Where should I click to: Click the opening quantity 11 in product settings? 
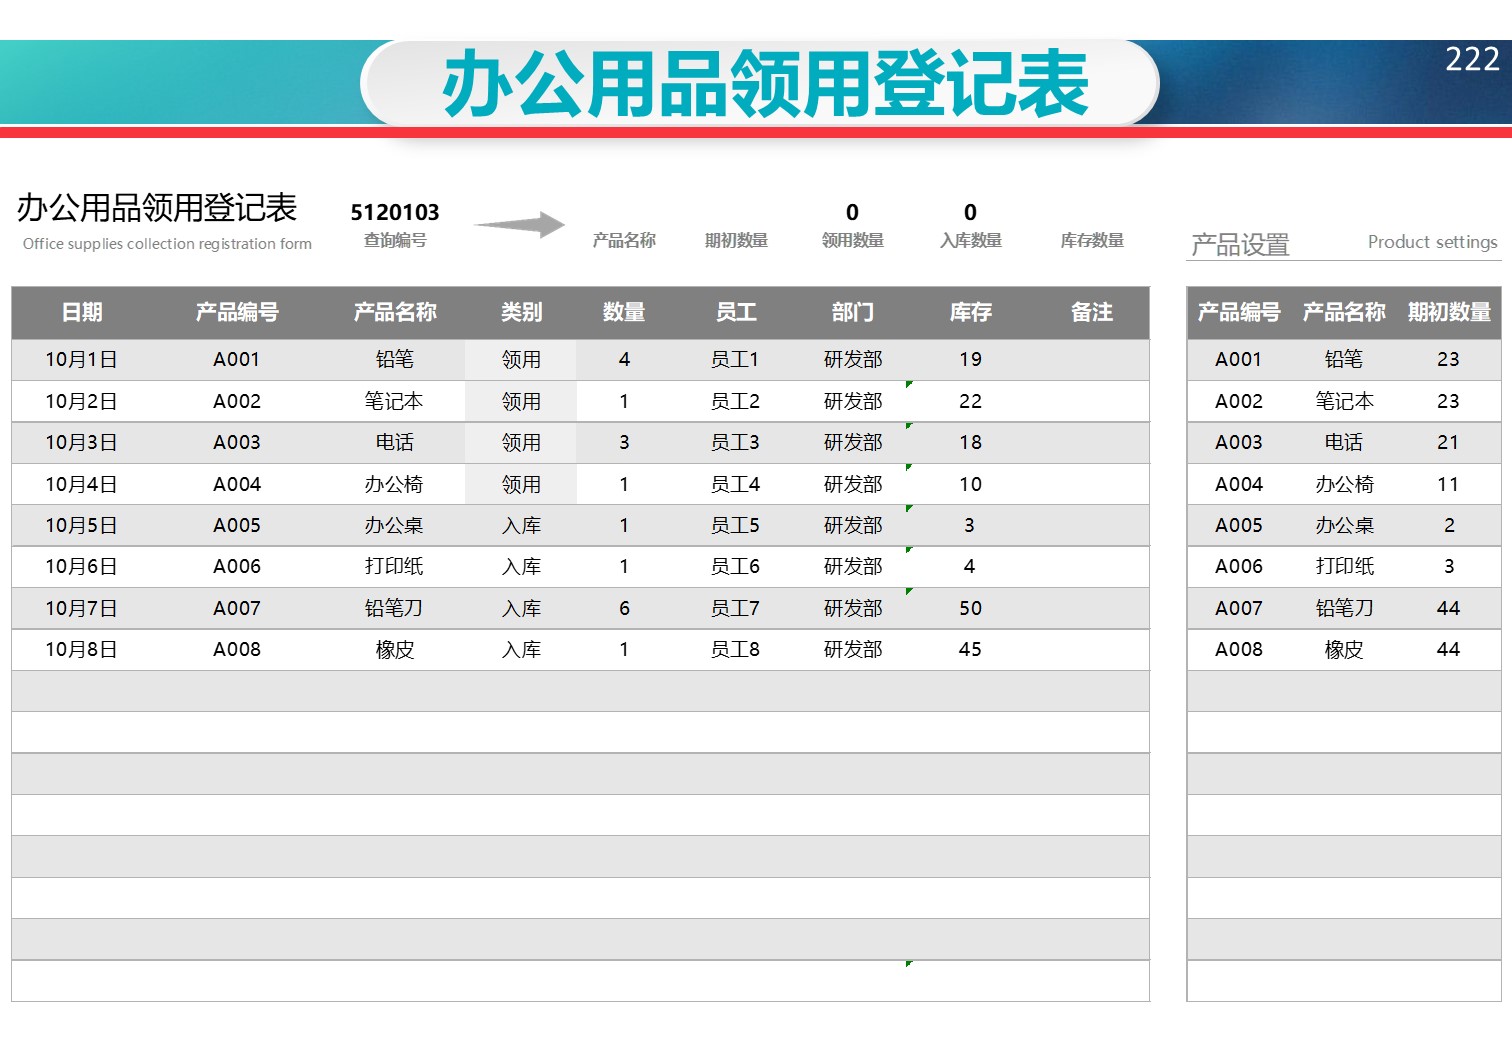point(1448,484)
